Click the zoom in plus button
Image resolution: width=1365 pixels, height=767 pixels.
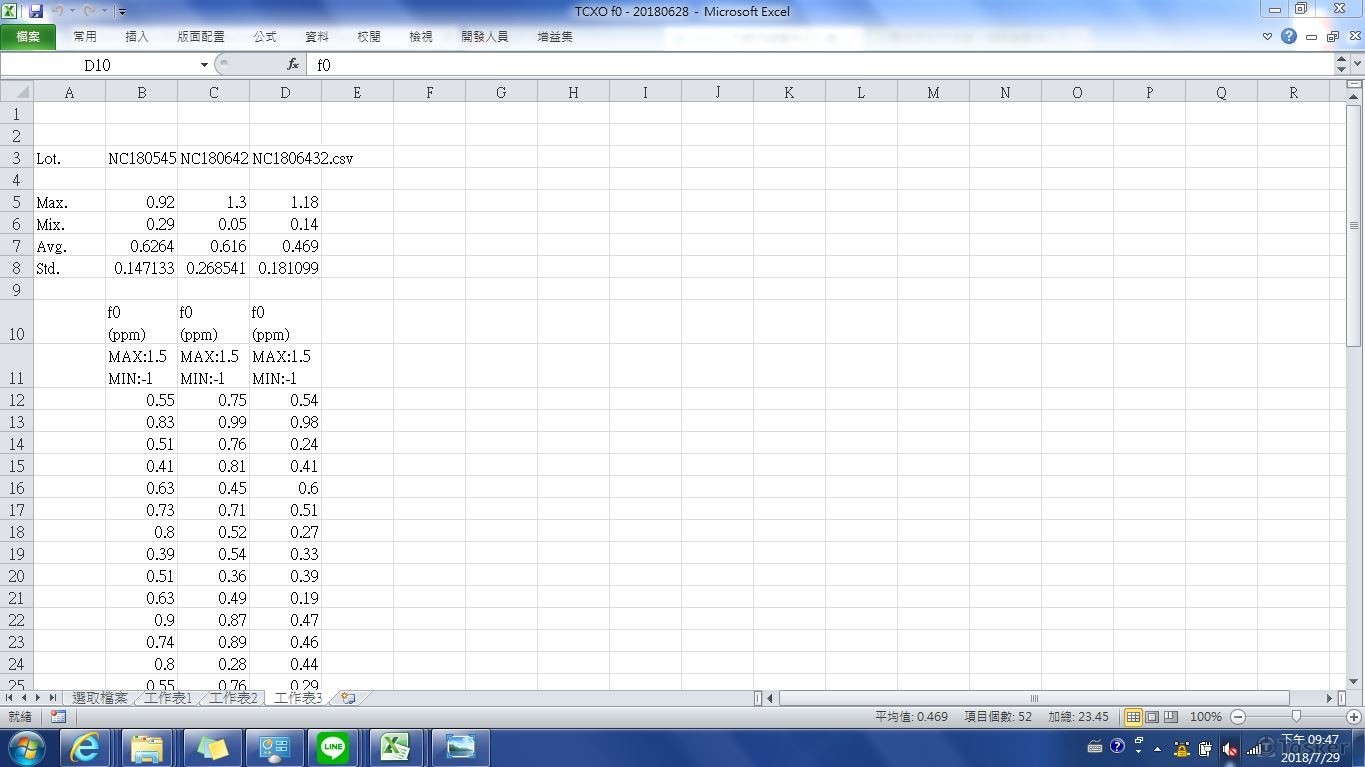(1354, 717)
